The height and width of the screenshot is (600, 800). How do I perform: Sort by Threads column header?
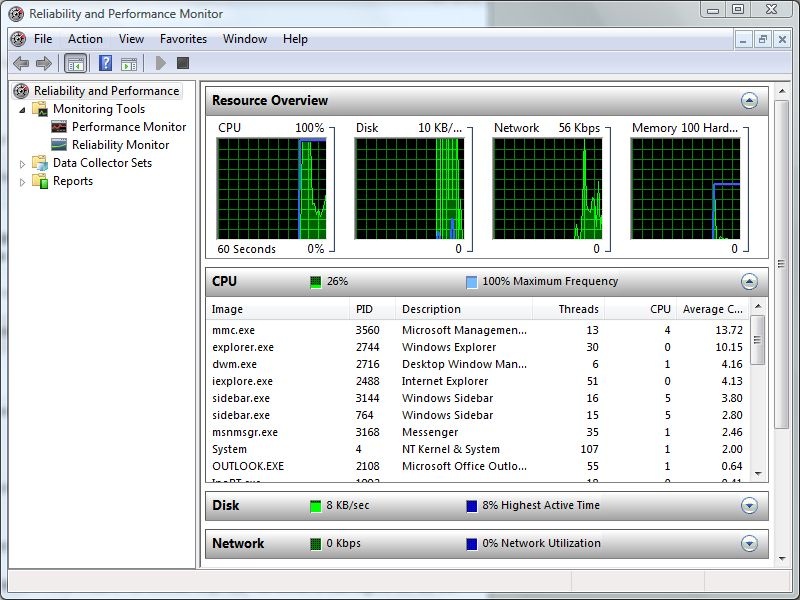pos(568,309)
